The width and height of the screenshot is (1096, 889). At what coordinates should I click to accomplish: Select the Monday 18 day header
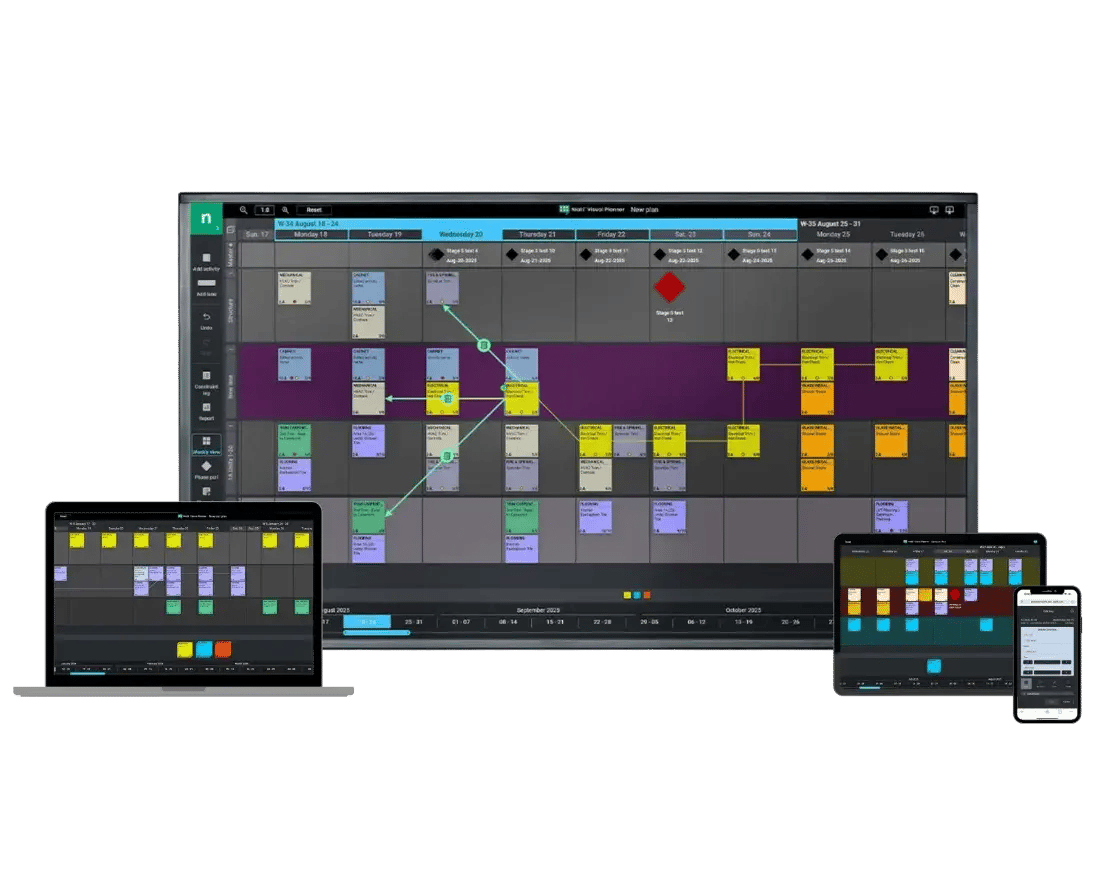pyautogui.click(x=311, y=235)
